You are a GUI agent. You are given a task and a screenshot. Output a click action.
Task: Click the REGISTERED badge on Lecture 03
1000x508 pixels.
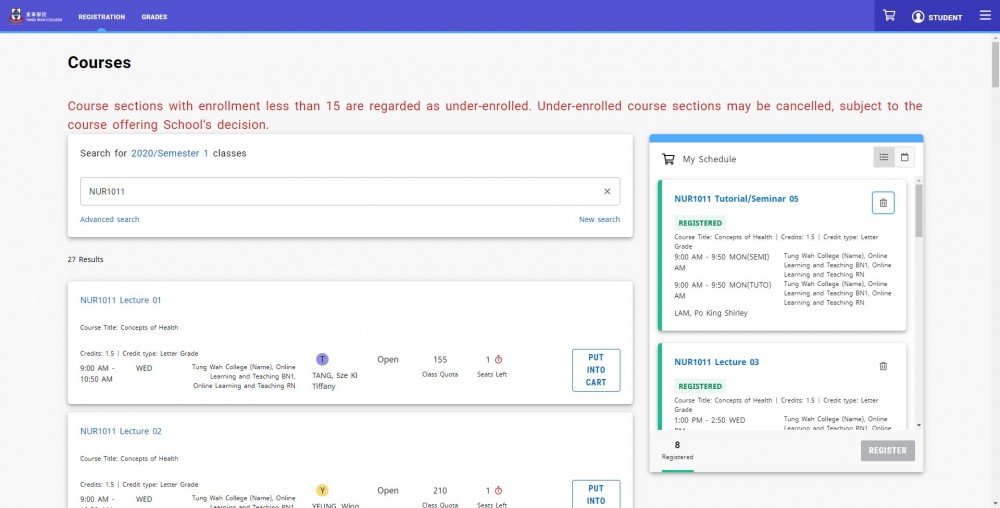point(700,386)
